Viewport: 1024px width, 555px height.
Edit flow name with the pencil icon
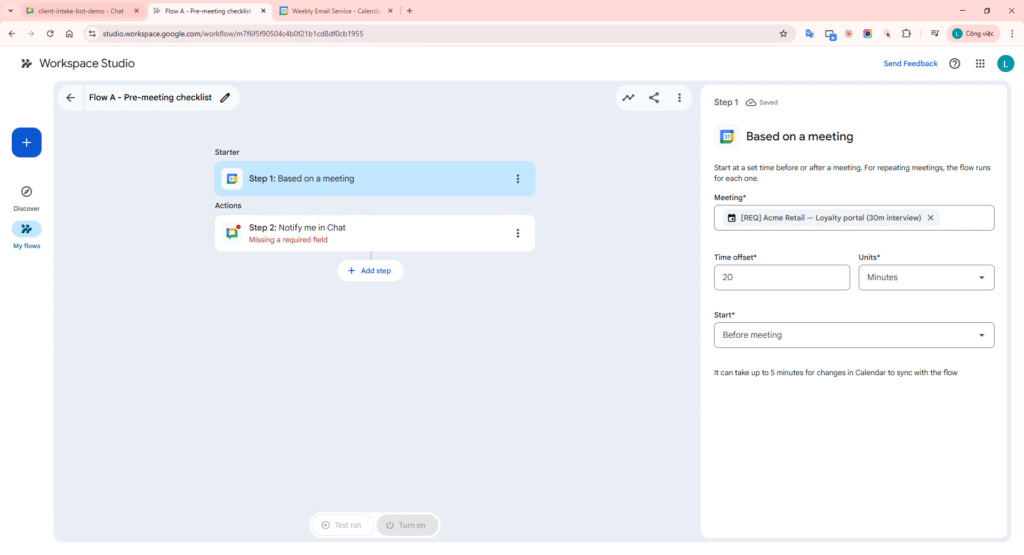pos(225,98)
